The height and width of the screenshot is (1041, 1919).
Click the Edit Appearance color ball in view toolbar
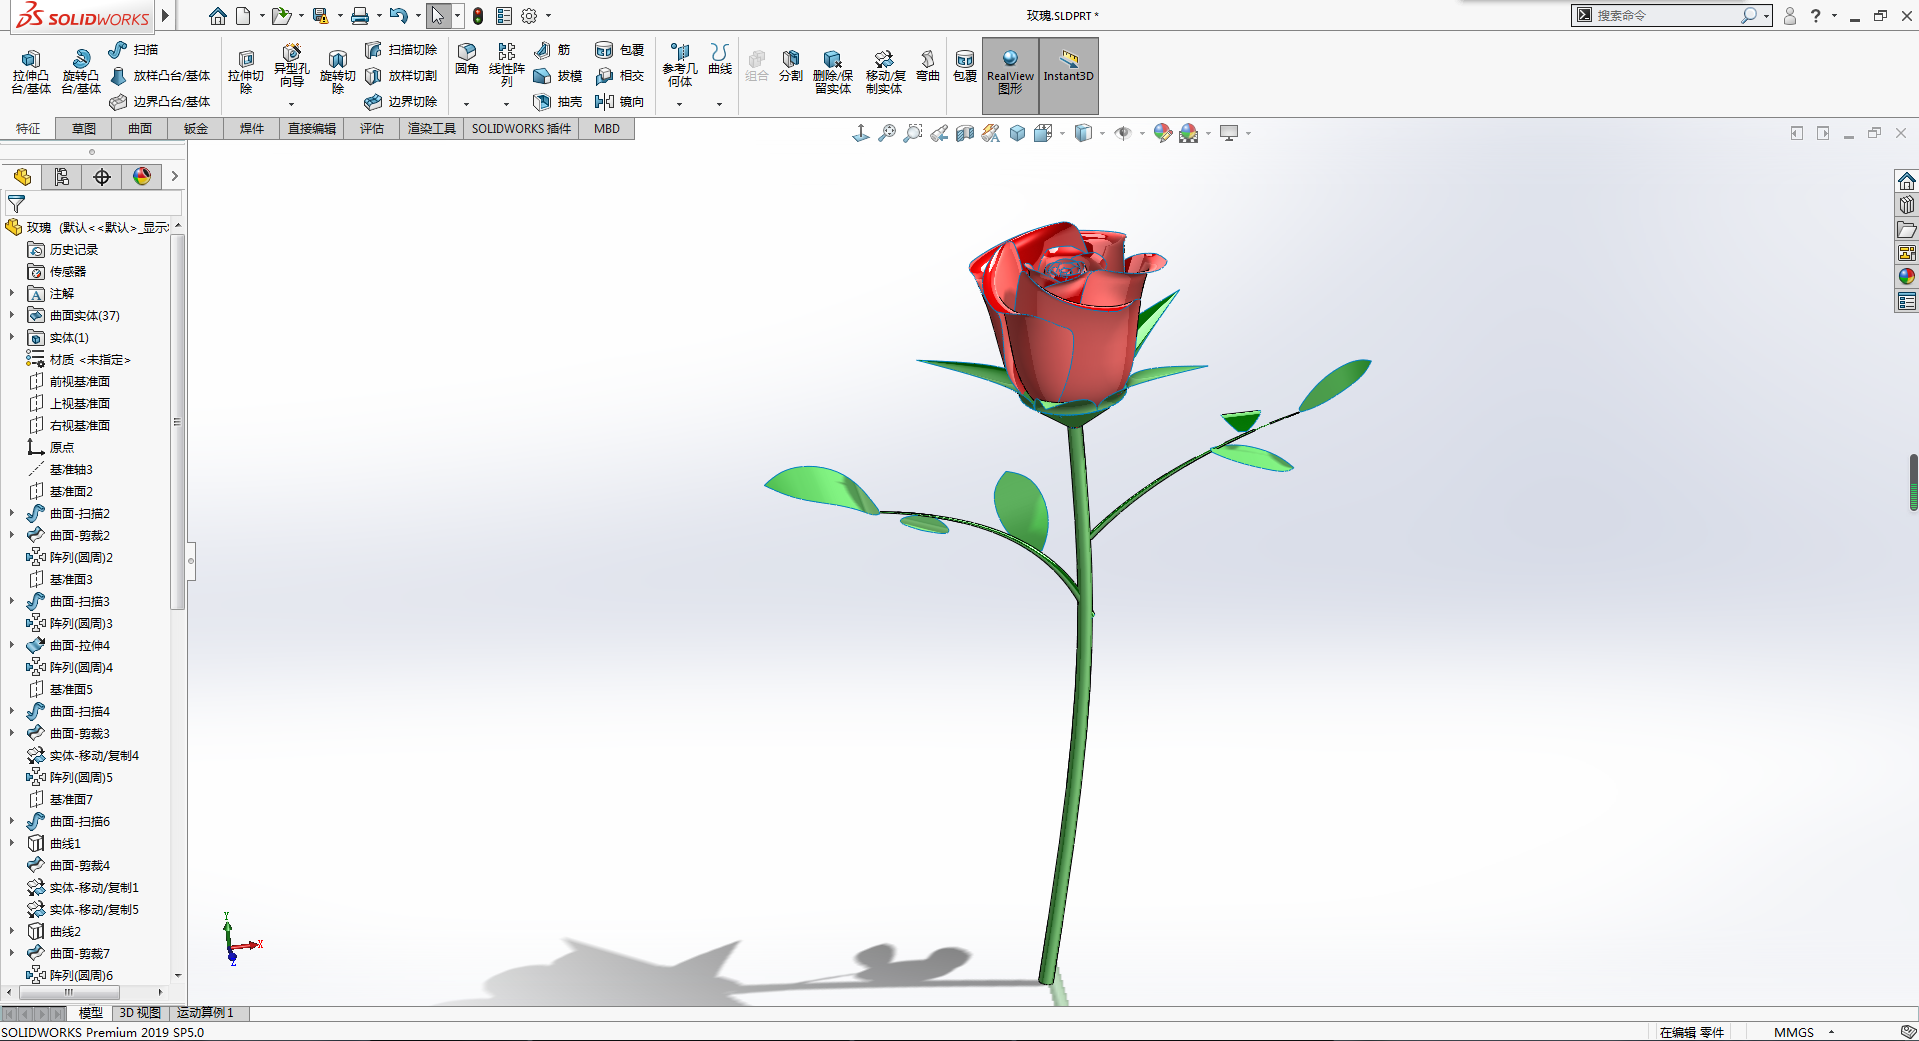1163,133
